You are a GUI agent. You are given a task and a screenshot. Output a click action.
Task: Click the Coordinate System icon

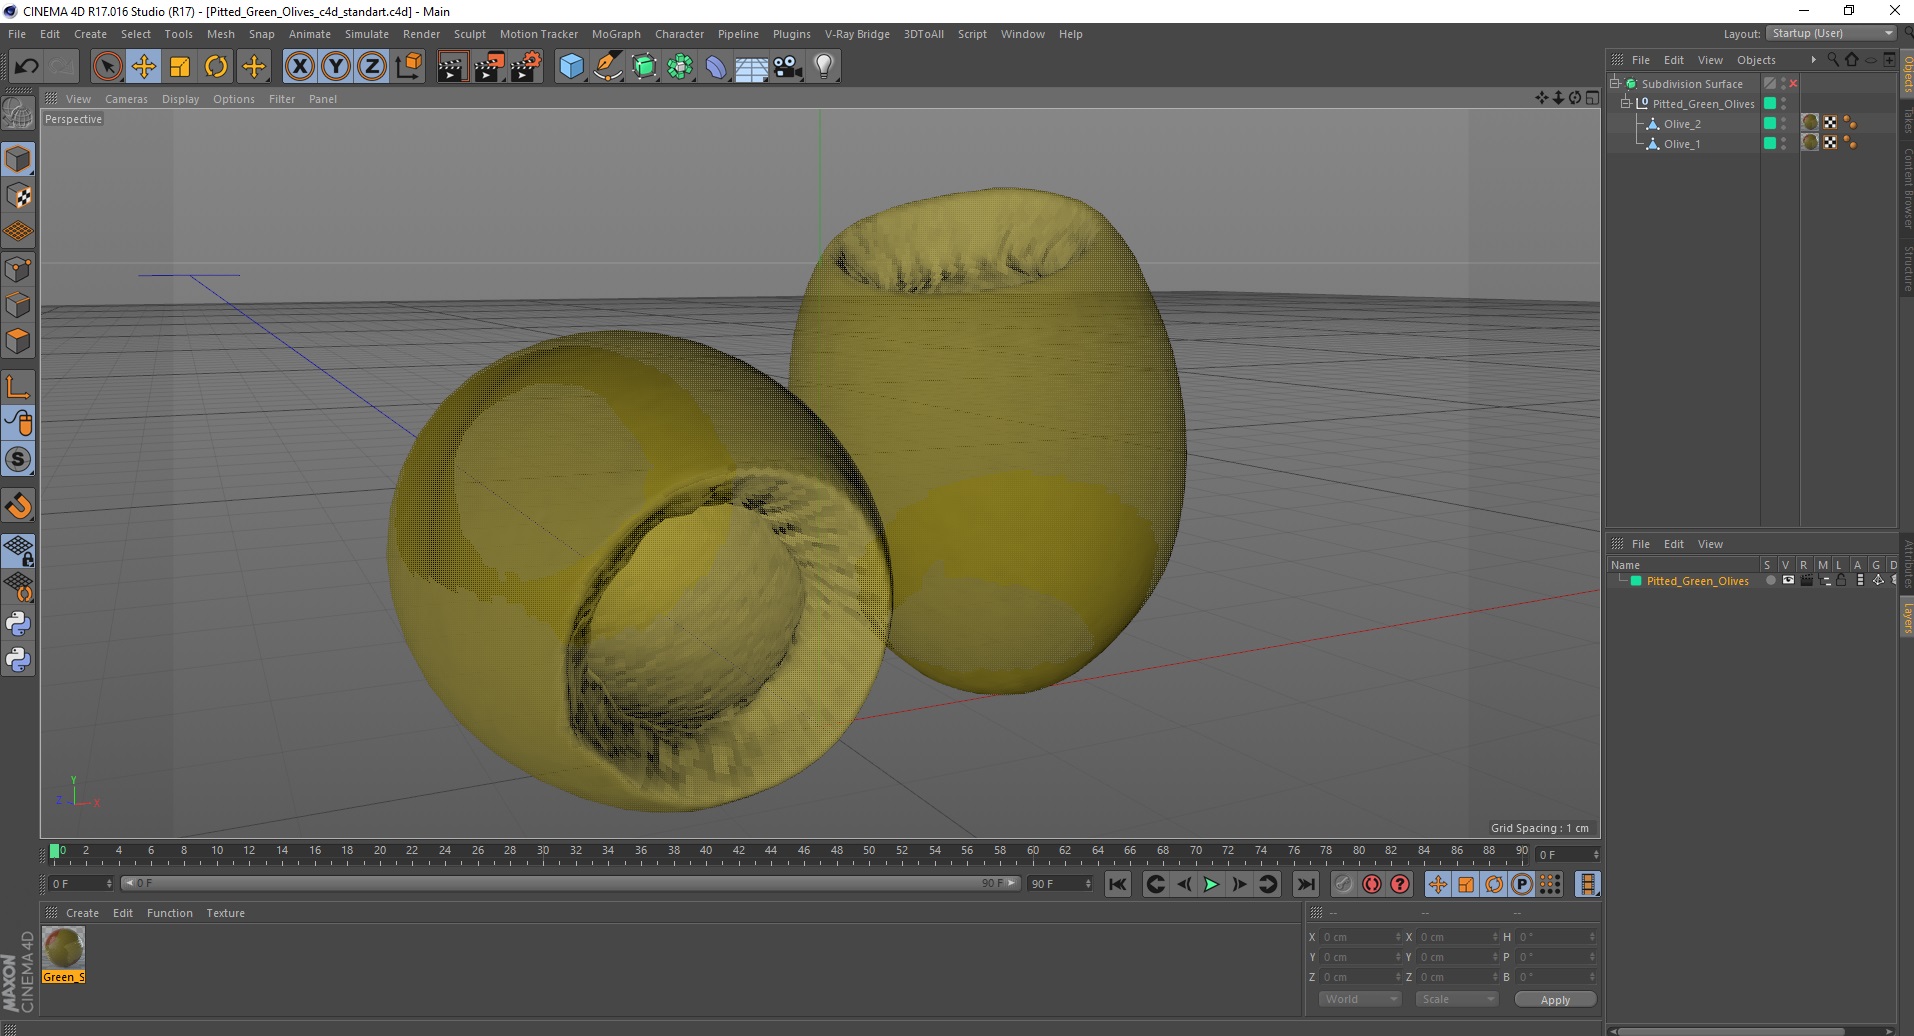[x=408, y=67]
